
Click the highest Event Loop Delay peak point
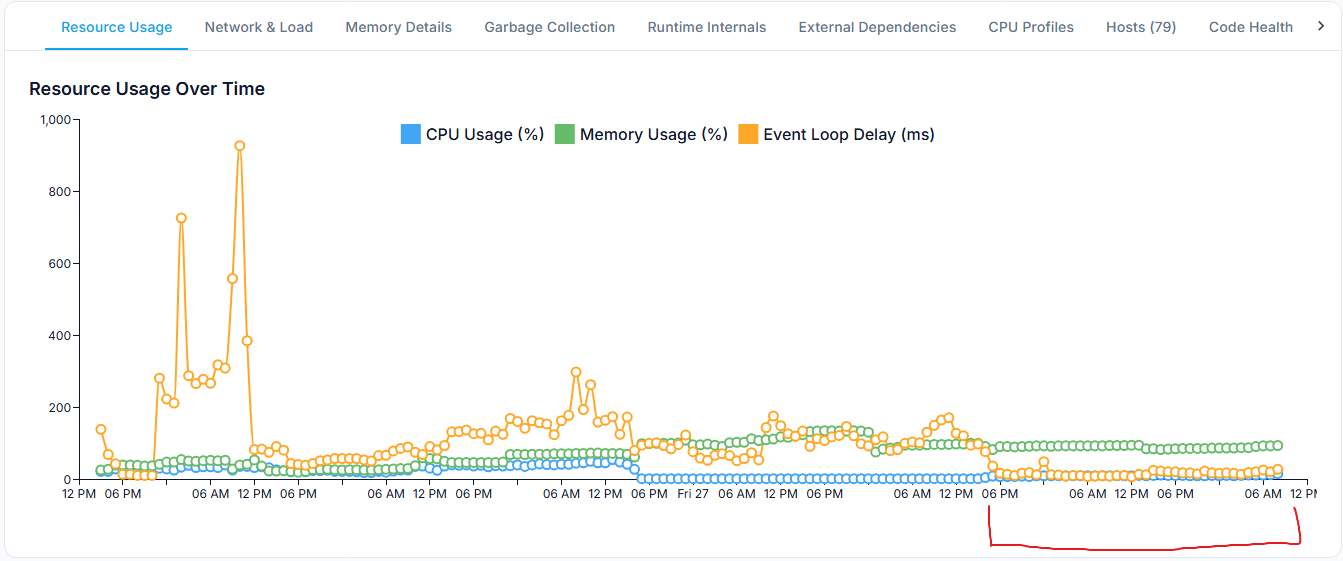pos(240,146)
